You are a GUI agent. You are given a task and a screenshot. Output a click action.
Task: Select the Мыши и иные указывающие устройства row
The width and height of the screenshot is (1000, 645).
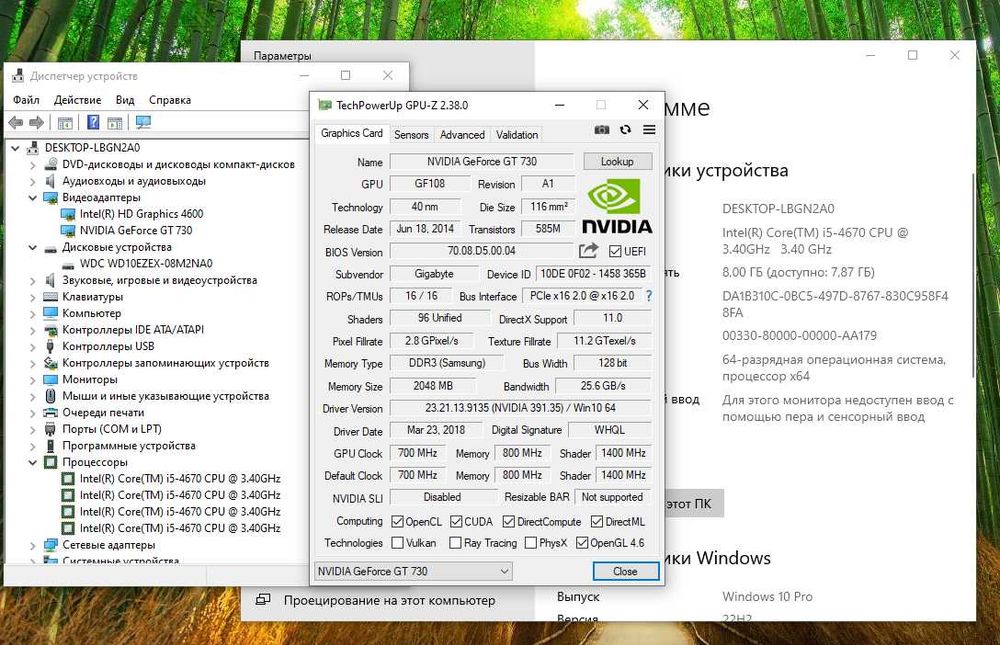click(x=165, y=396)
